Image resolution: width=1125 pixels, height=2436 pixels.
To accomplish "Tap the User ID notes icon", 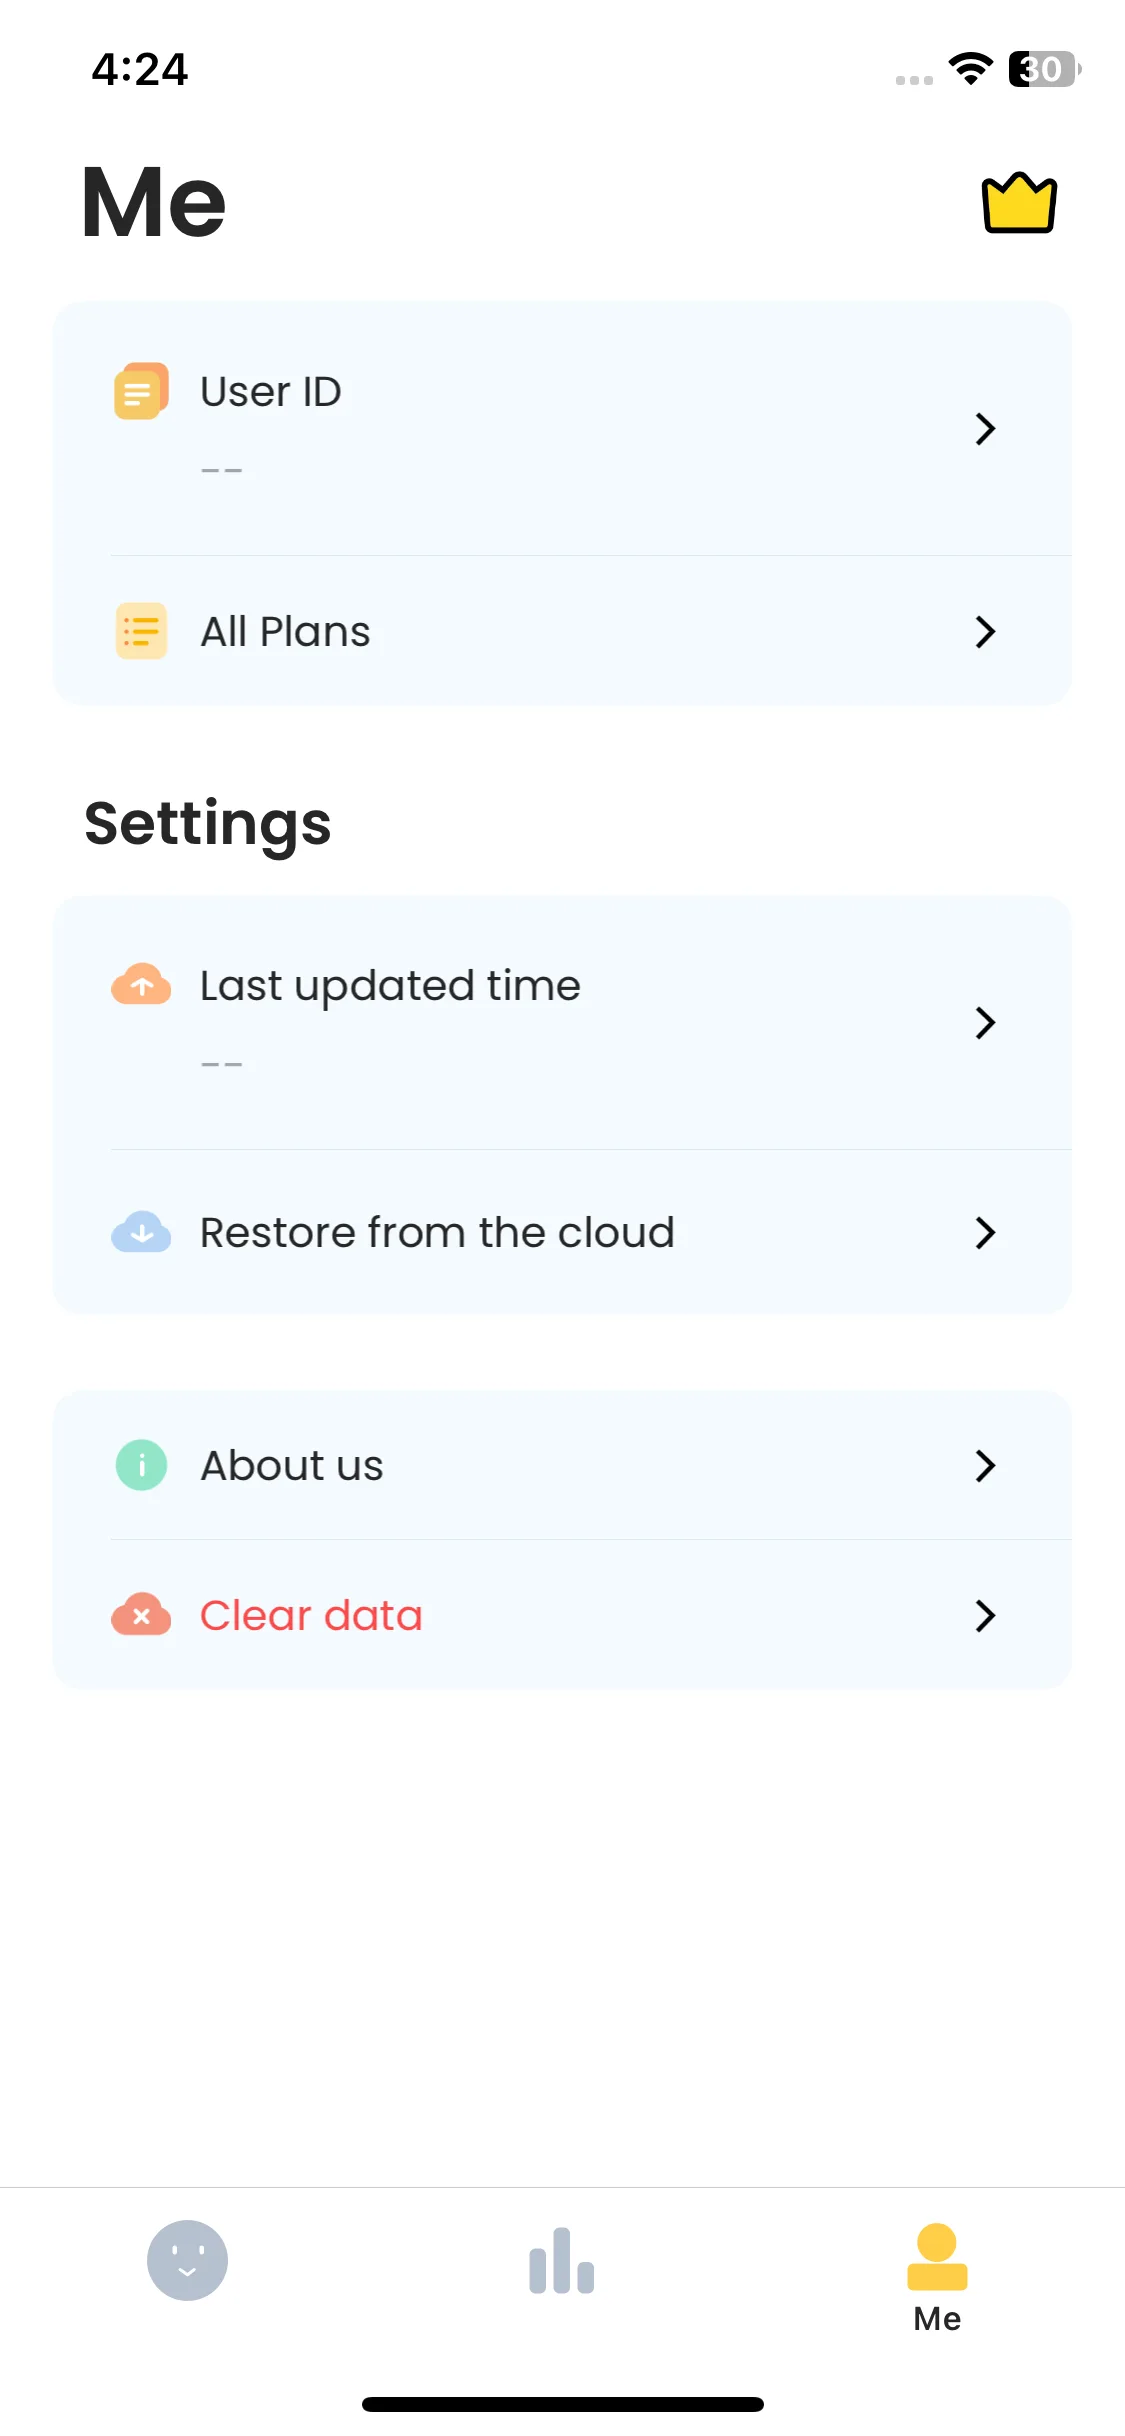I will point(141,391).
